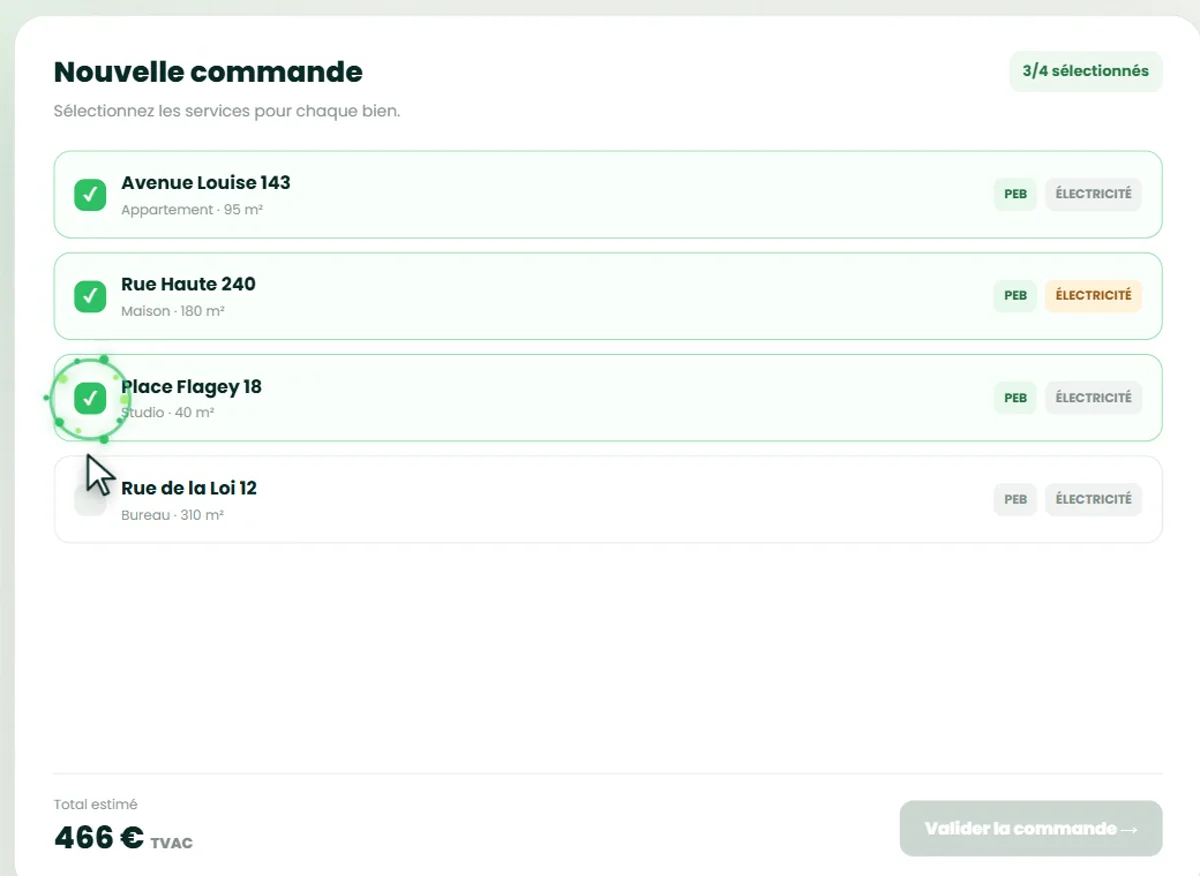This screenshot has width=1200, height=876.
Task: Click the Rue de la Loi 12 title
Action: (189, 488)
